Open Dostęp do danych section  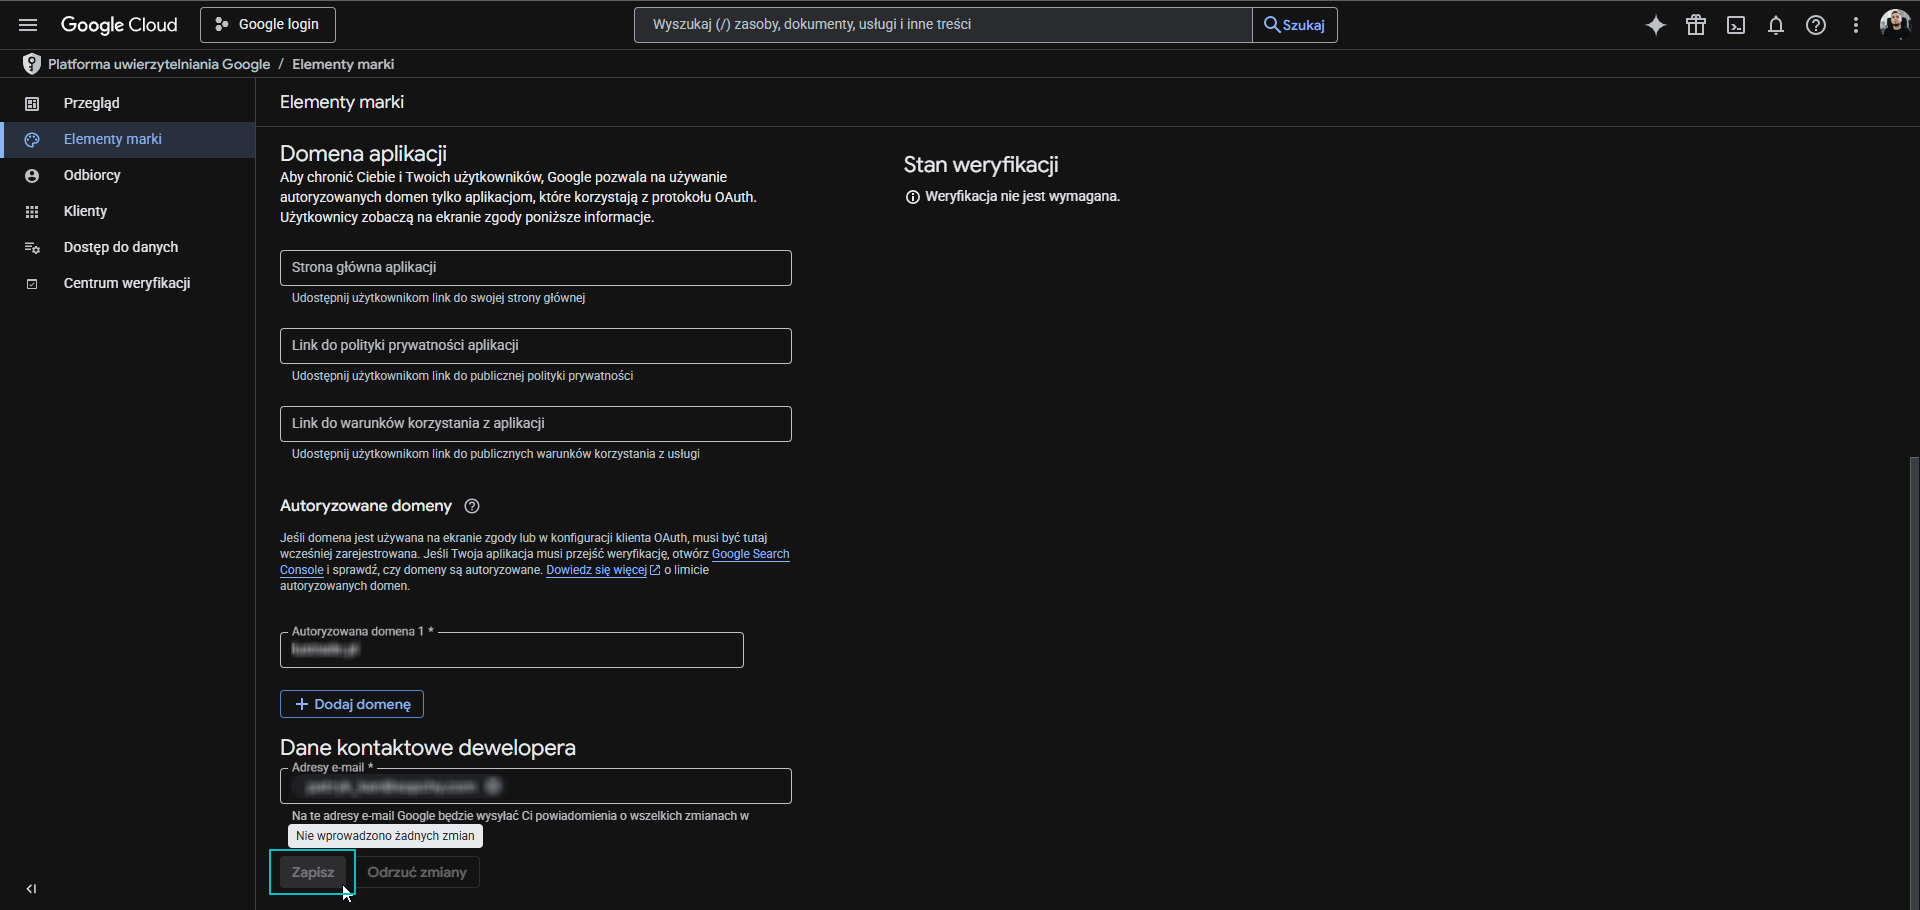[120, 247]
